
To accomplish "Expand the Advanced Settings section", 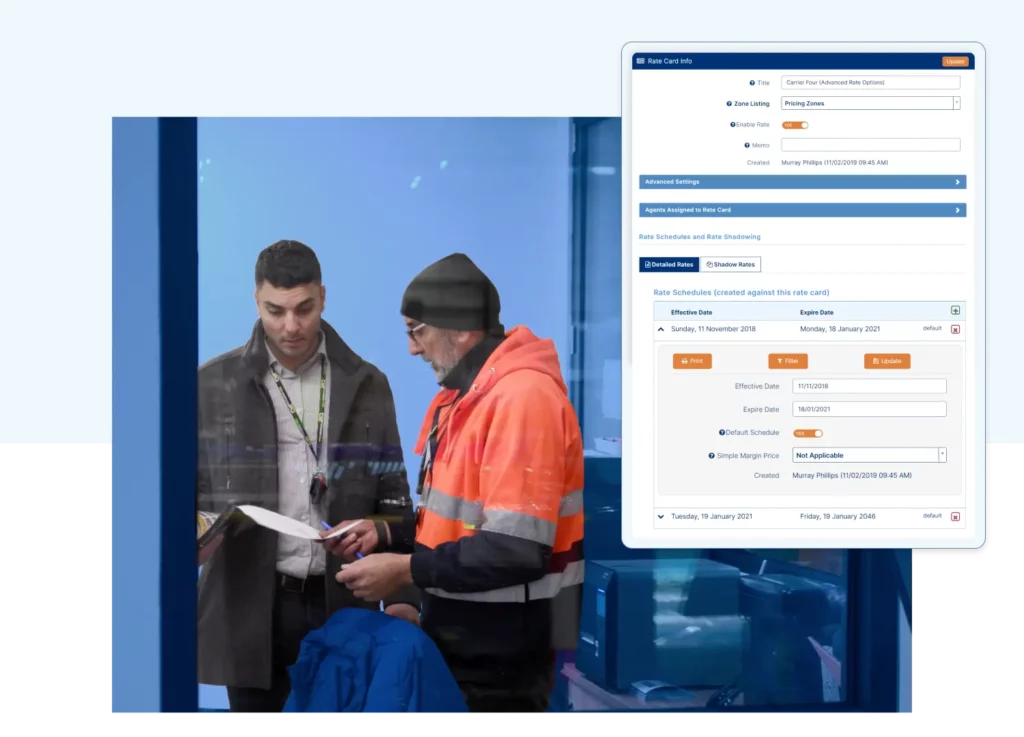I will coord(802,182).
